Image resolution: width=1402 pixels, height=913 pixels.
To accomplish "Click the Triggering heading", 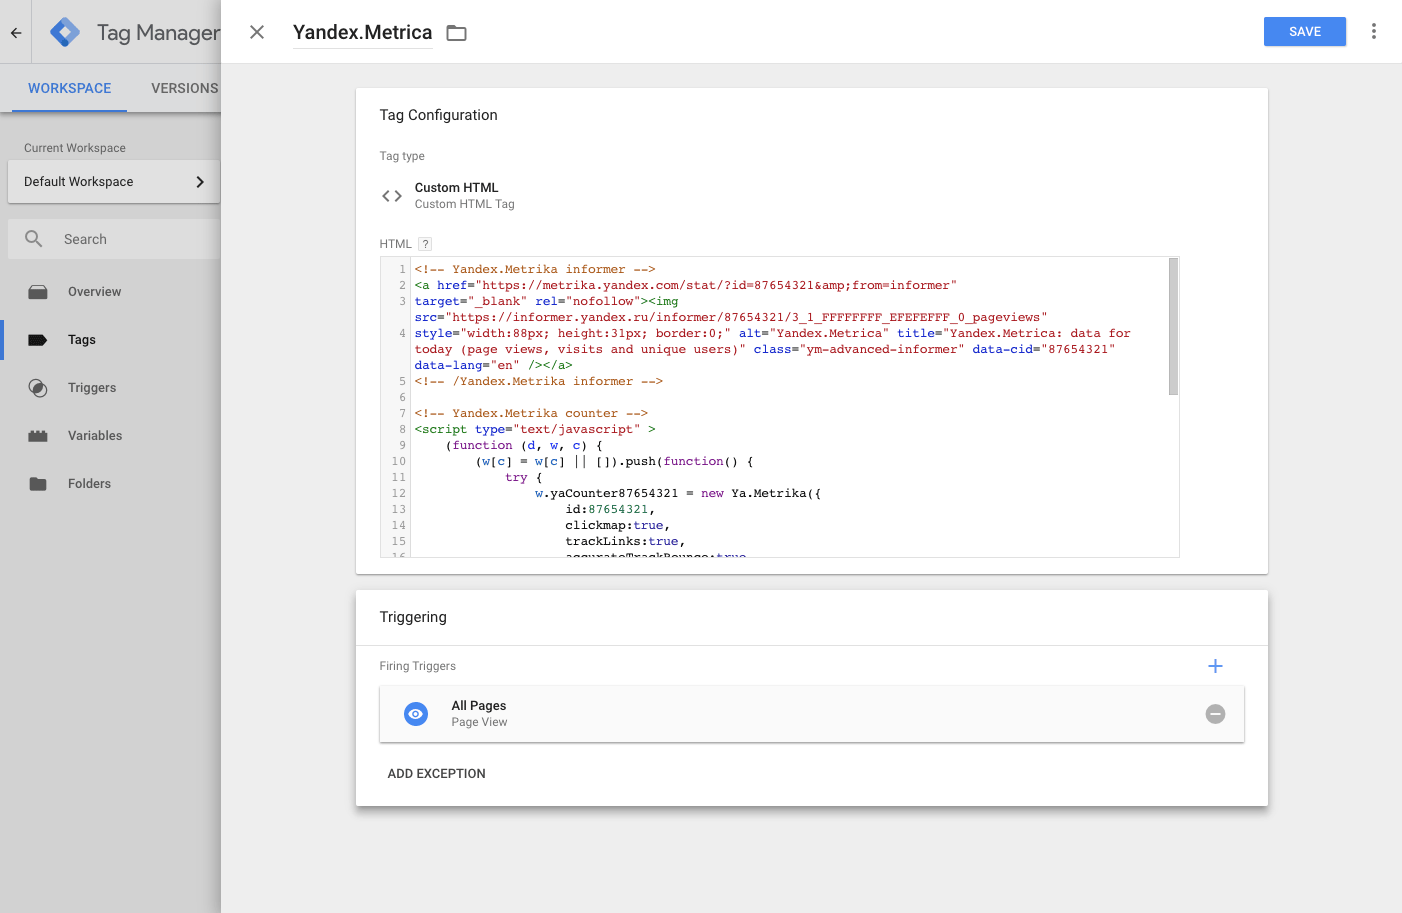I will 413,617.
